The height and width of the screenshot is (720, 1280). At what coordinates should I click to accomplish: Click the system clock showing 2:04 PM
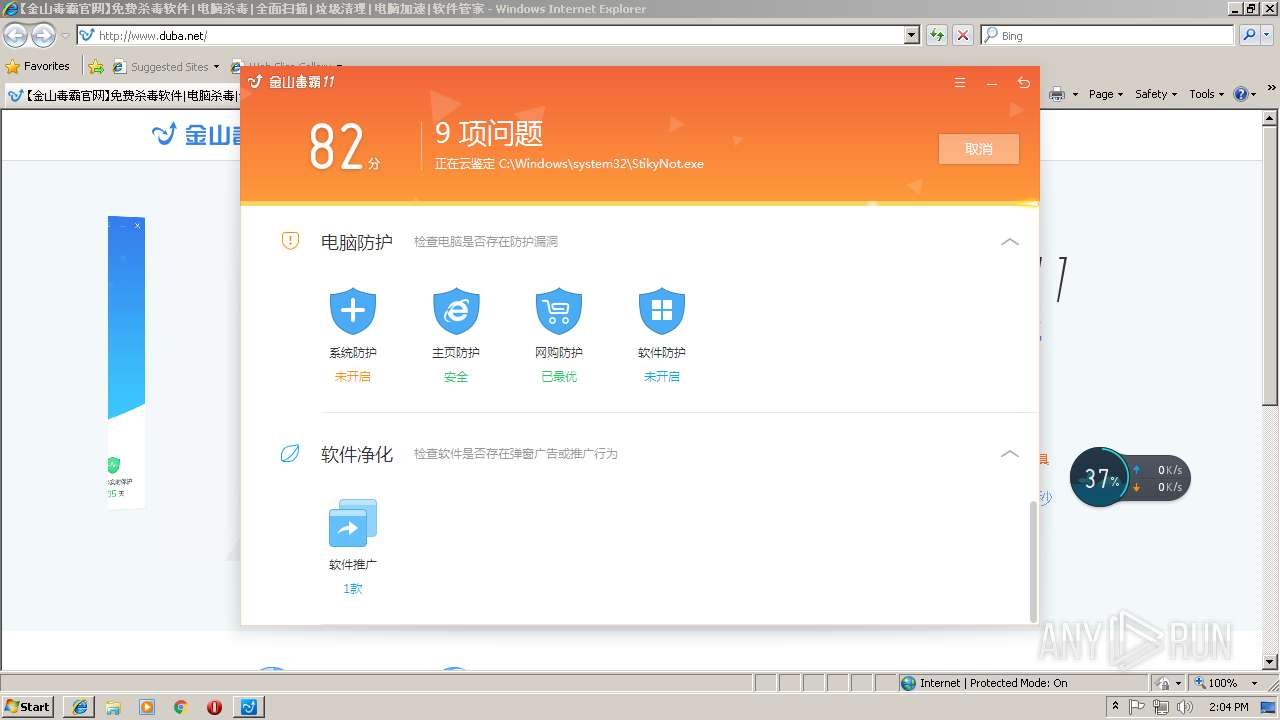[x=1229, y=707]
